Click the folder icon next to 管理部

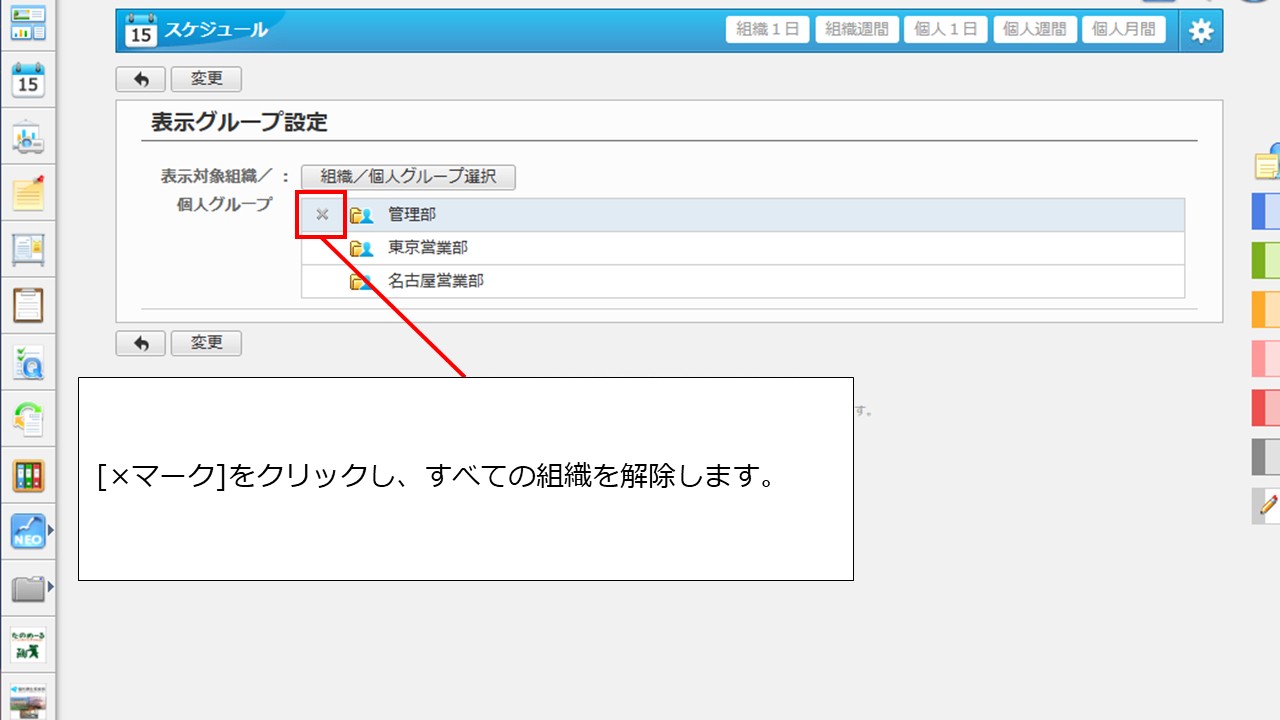pyautogui.click(x=361, y=215)
